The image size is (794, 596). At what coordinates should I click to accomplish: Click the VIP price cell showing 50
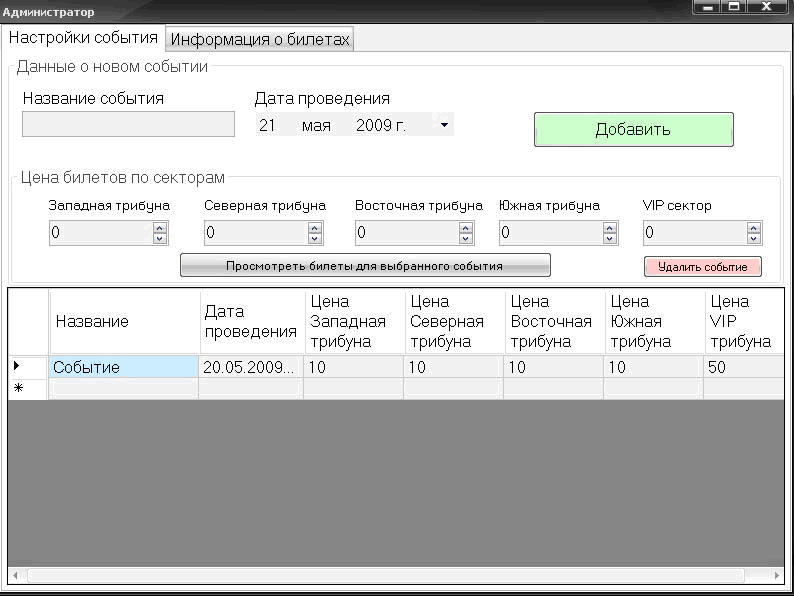point(742,367)
